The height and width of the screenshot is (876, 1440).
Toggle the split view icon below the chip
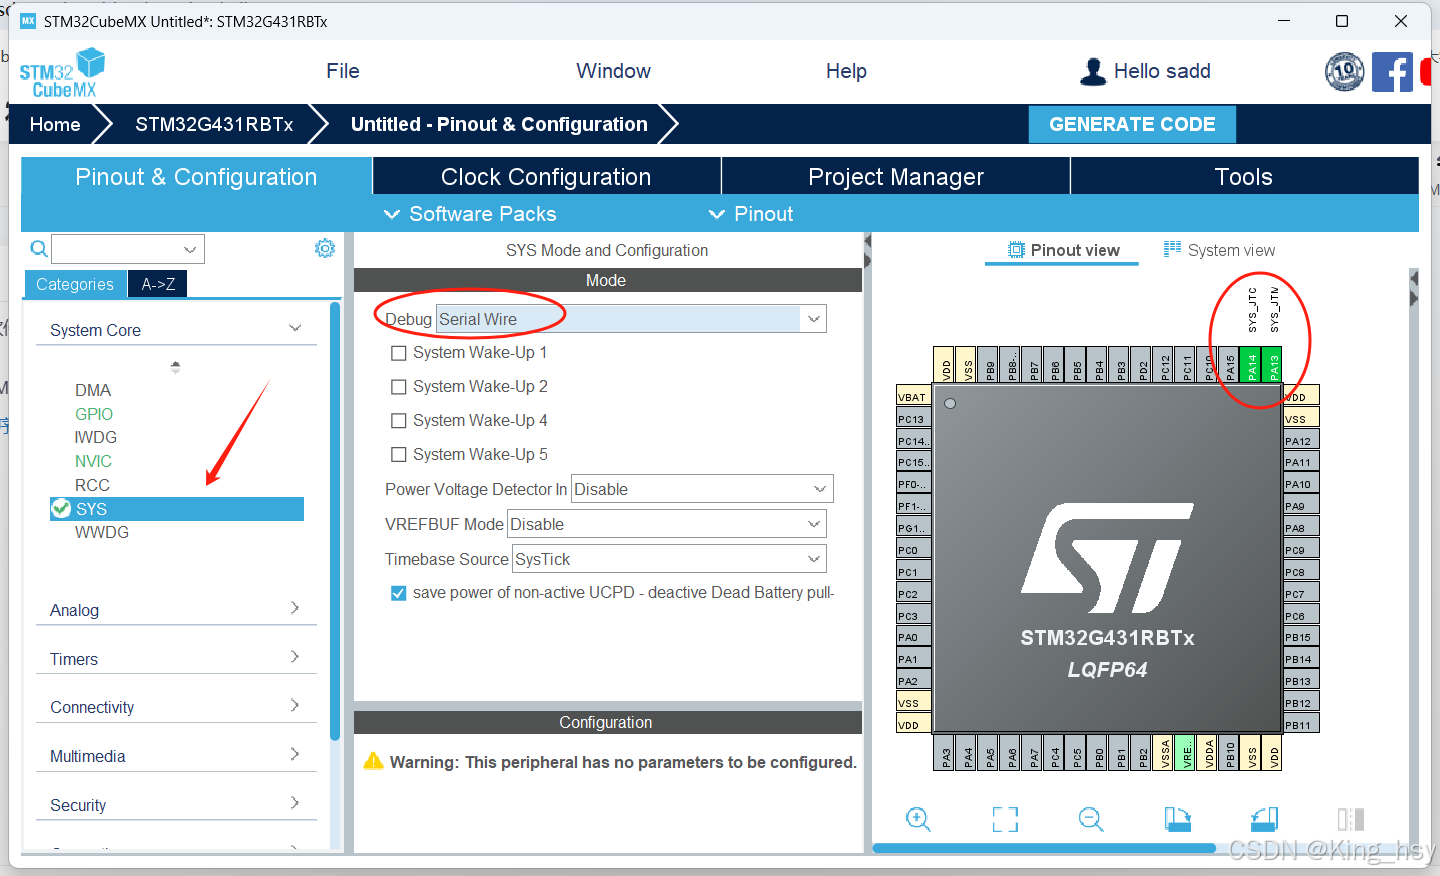[1351, 820]
